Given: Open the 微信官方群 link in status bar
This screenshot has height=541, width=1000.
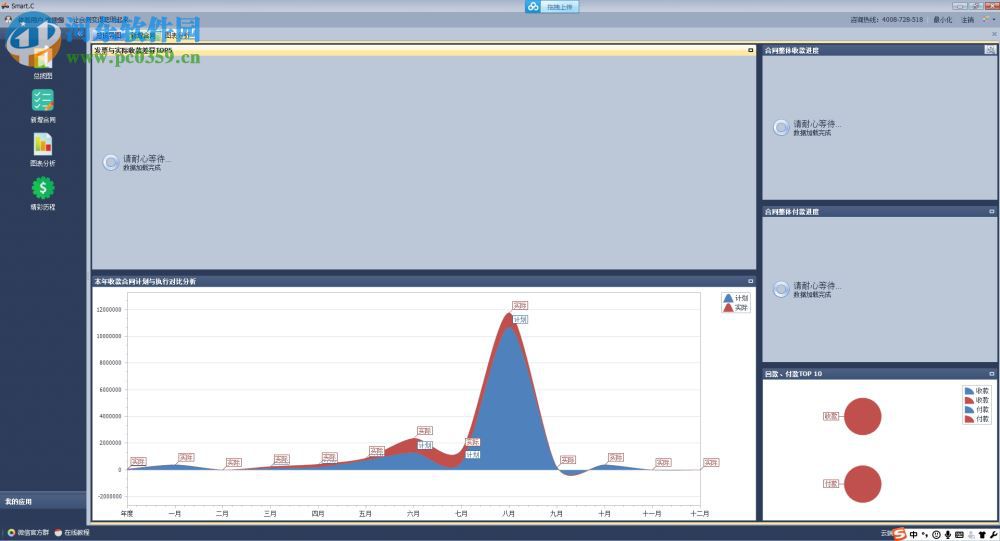Looking at the screenshot, I should (28, 532).
